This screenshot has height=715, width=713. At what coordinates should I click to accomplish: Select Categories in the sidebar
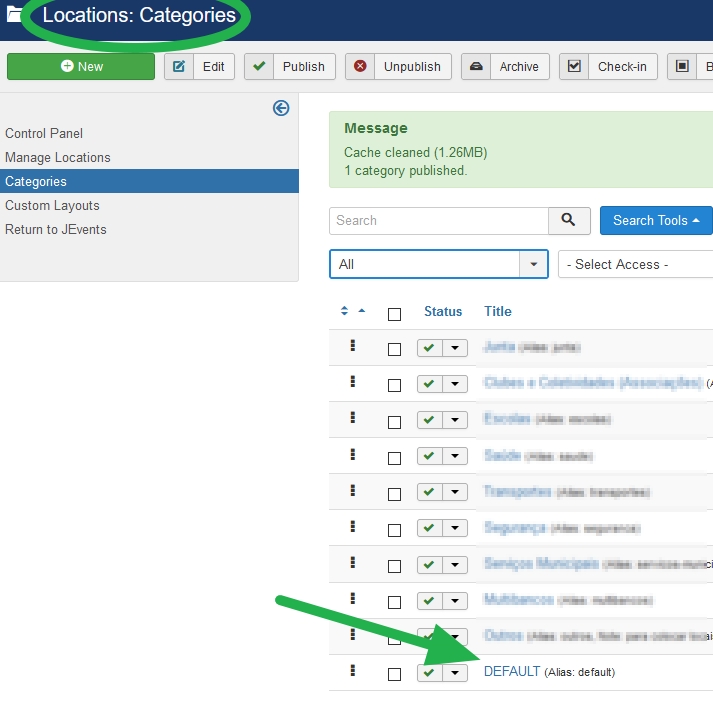click(x=149, y=181)
